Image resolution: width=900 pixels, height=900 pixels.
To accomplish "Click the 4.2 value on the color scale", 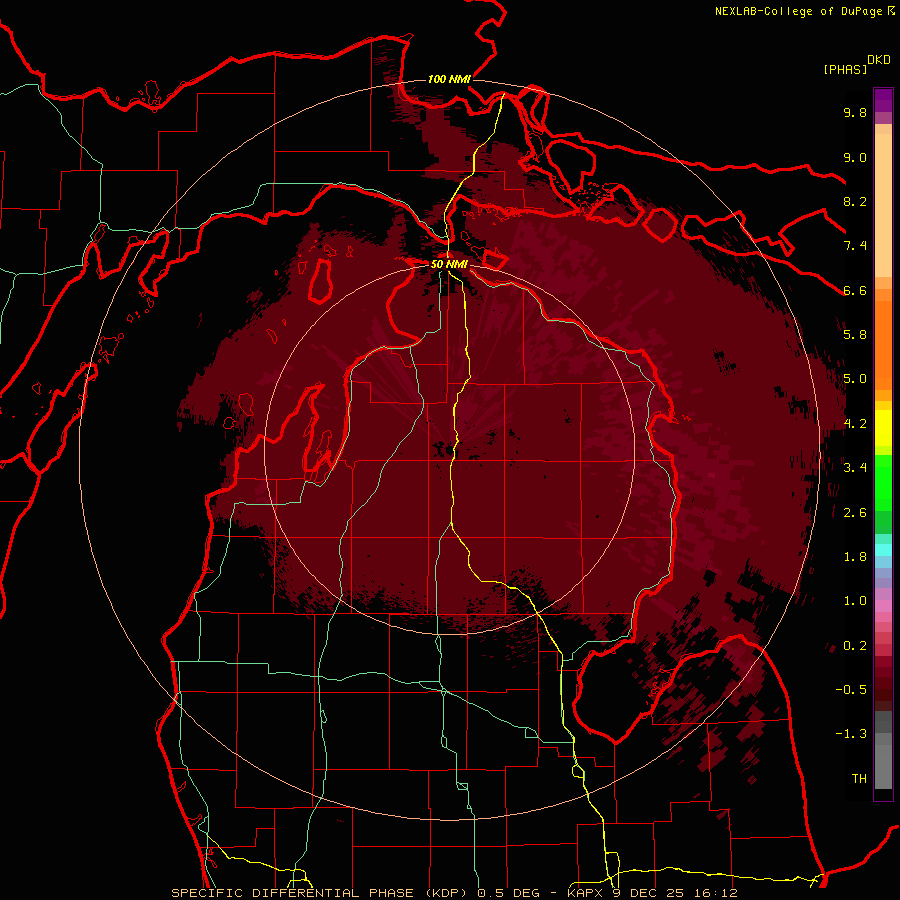I will click(855, 424).
